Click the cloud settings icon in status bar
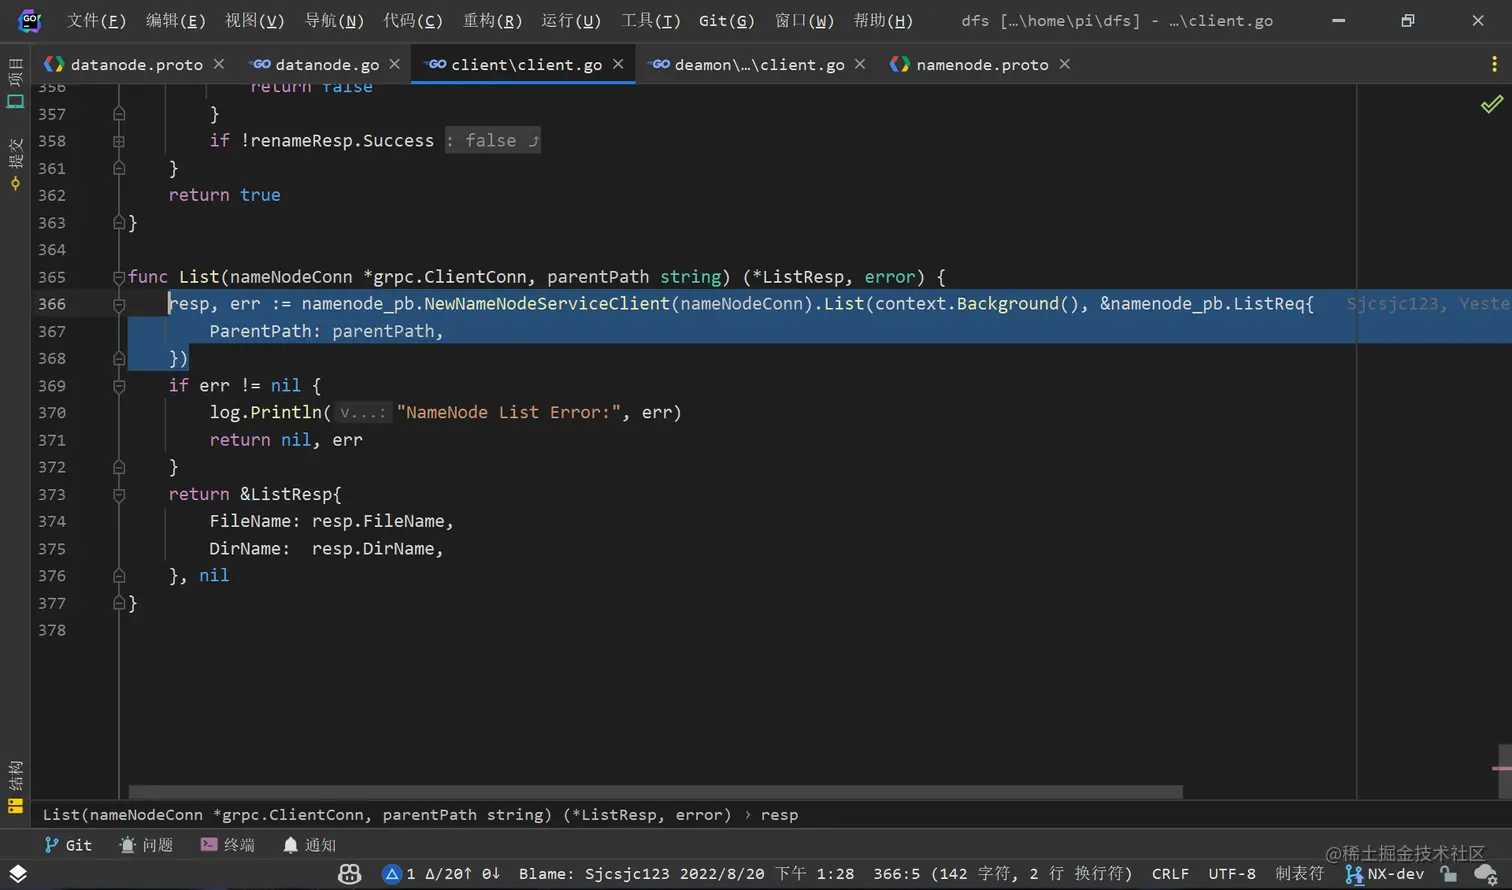The height and width of the screenshot is (890, 1512). (1486, 874)
